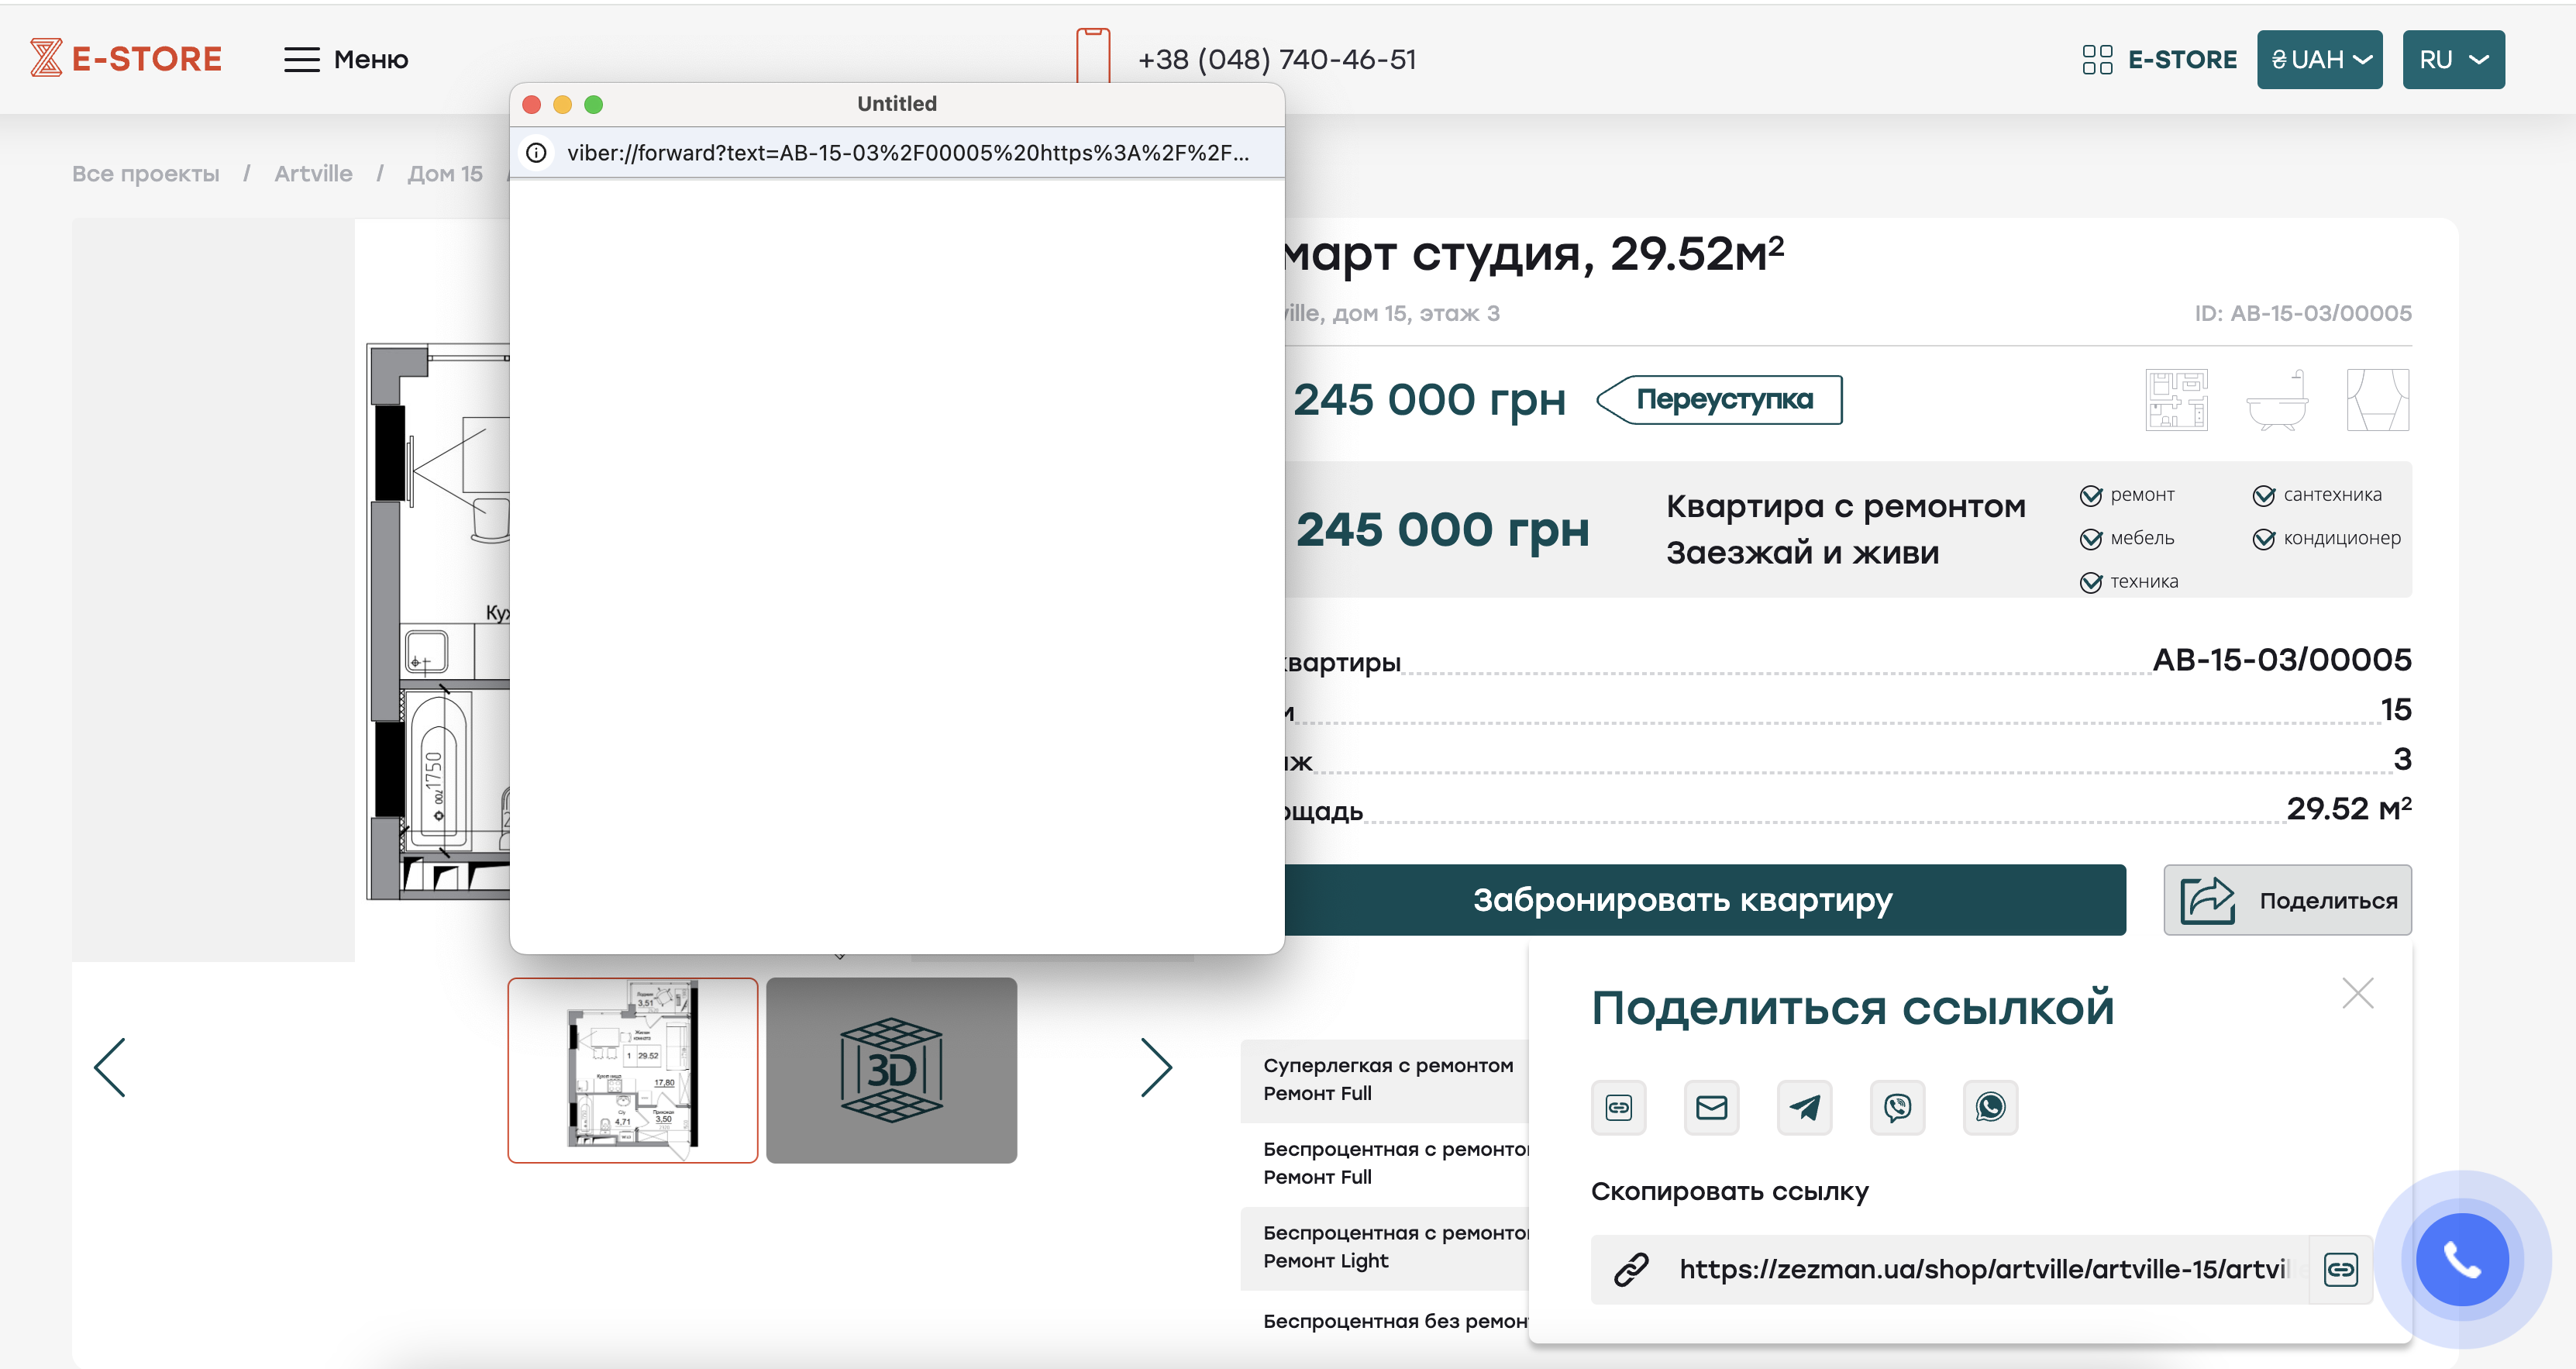Open the 3D view thumbnail

coord(891,1070)
